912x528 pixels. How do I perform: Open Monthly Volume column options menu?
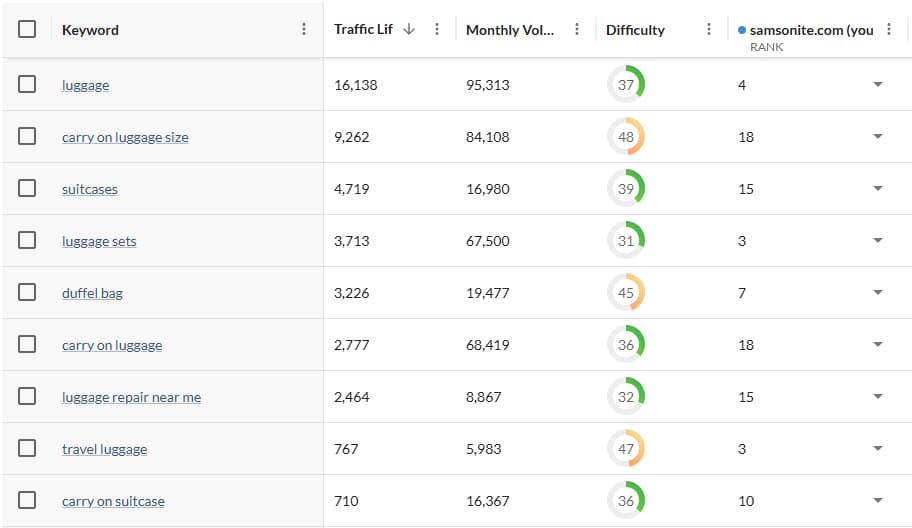[577, 30]
